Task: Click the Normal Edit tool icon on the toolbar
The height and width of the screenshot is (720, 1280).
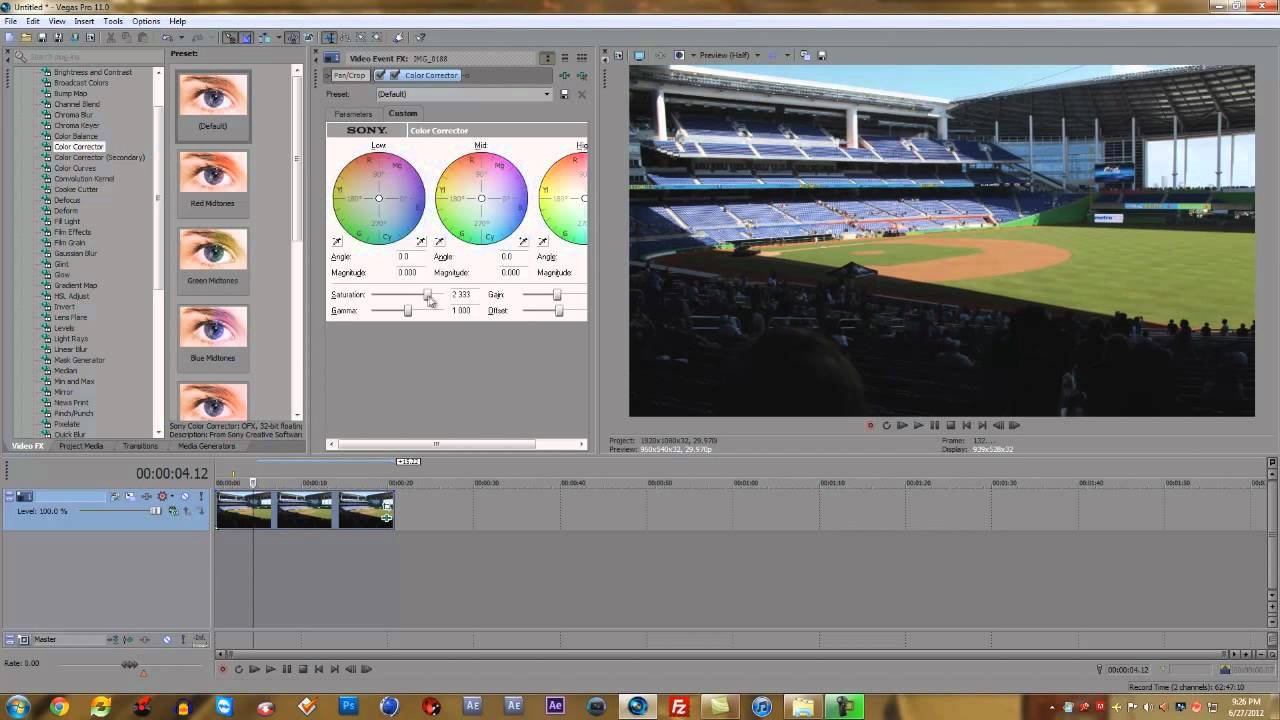Action: (230, 37)
